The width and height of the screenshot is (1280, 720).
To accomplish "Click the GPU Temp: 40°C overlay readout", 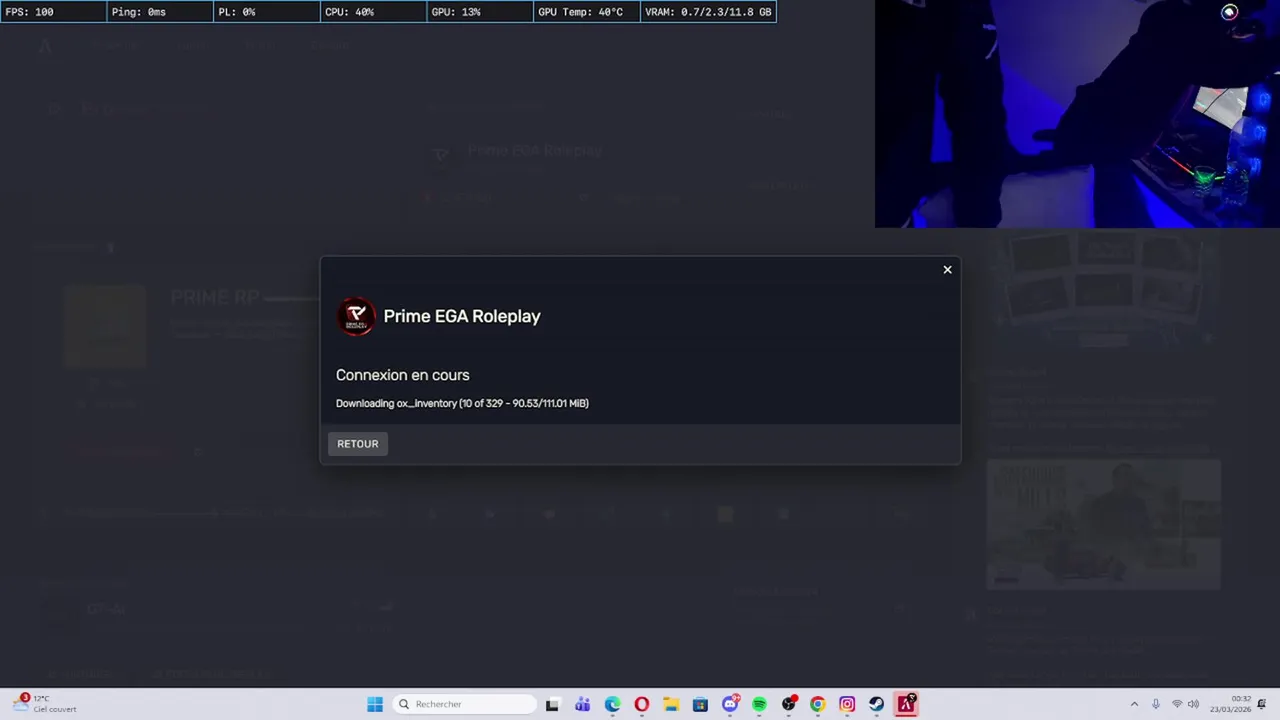I will (586, 12).
